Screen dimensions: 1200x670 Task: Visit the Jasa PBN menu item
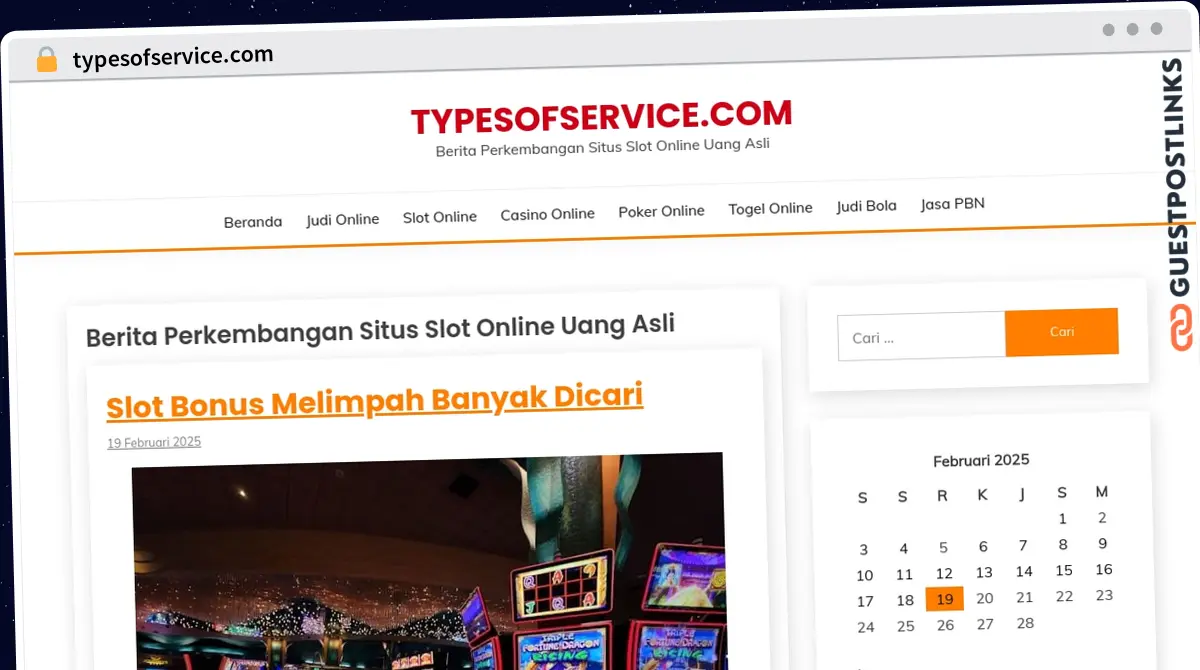tap(952, 204)
